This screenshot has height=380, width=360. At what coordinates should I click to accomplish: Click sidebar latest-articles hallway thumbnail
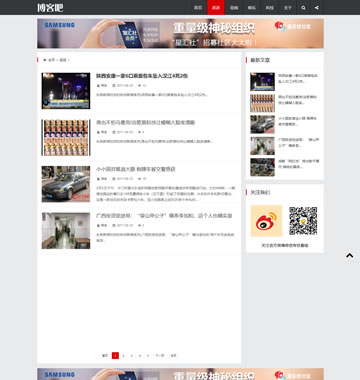tap(263, 146)
